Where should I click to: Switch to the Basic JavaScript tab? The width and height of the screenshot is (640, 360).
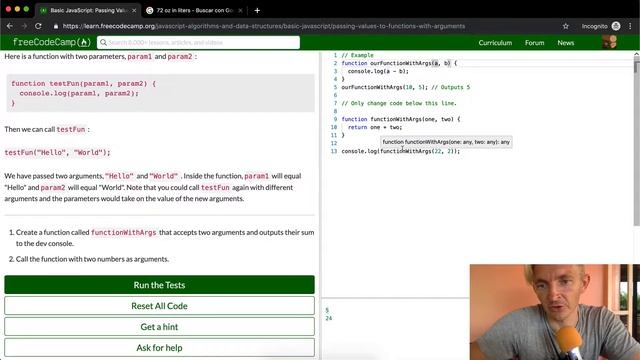point(88,11)
